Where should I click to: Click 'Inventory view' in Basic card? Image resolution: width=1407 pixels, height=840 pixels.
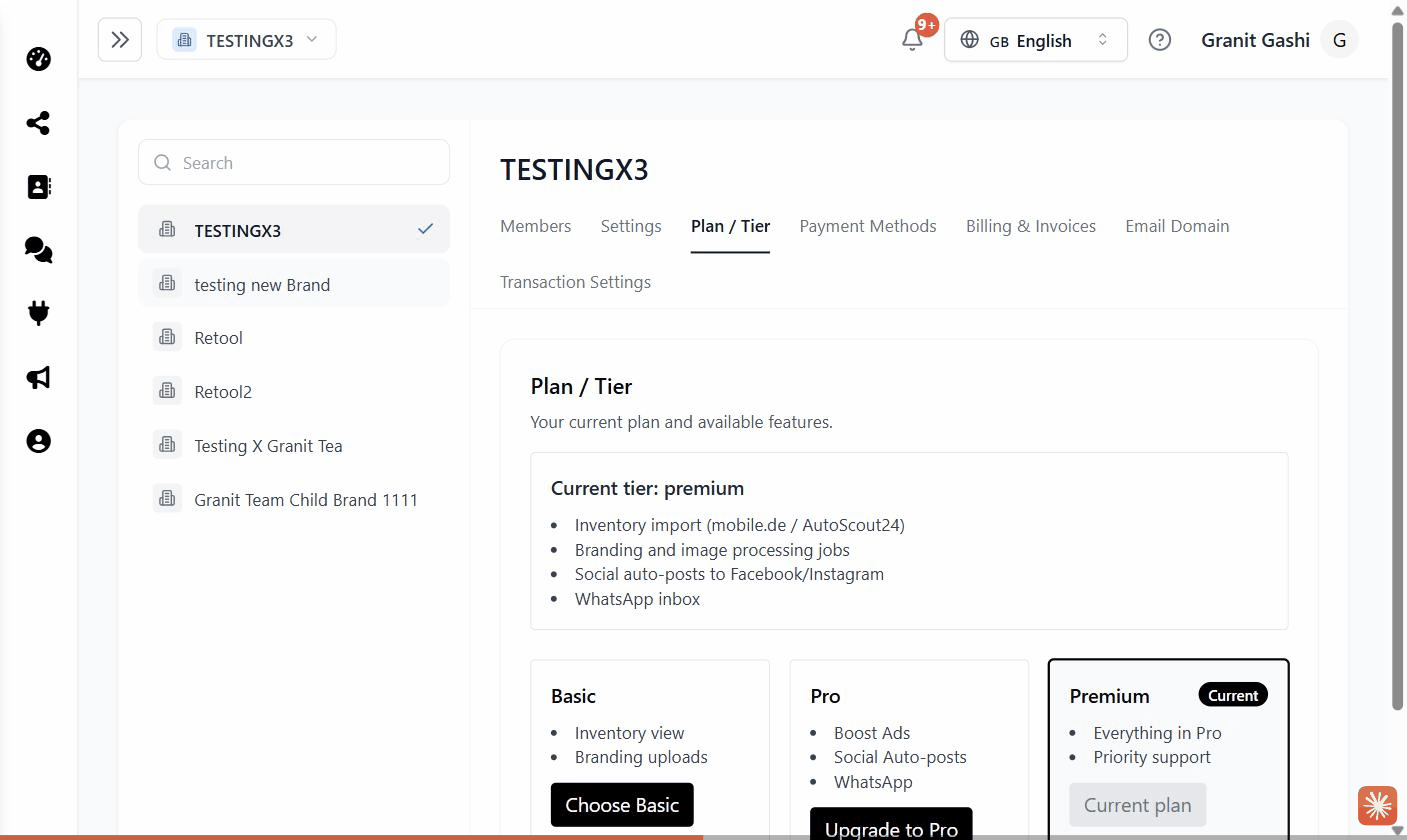629,733
